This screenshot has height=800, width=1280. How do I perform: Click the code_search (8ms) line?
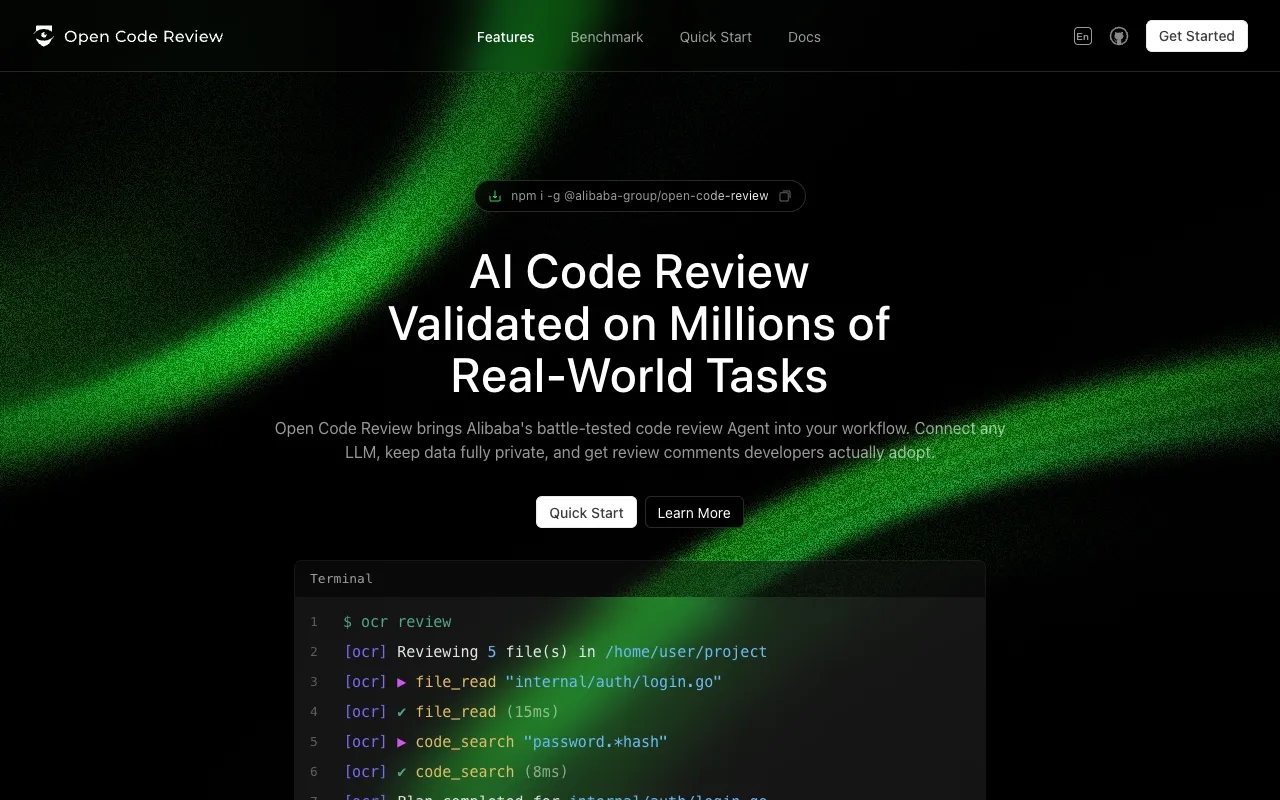pos(456,772)
